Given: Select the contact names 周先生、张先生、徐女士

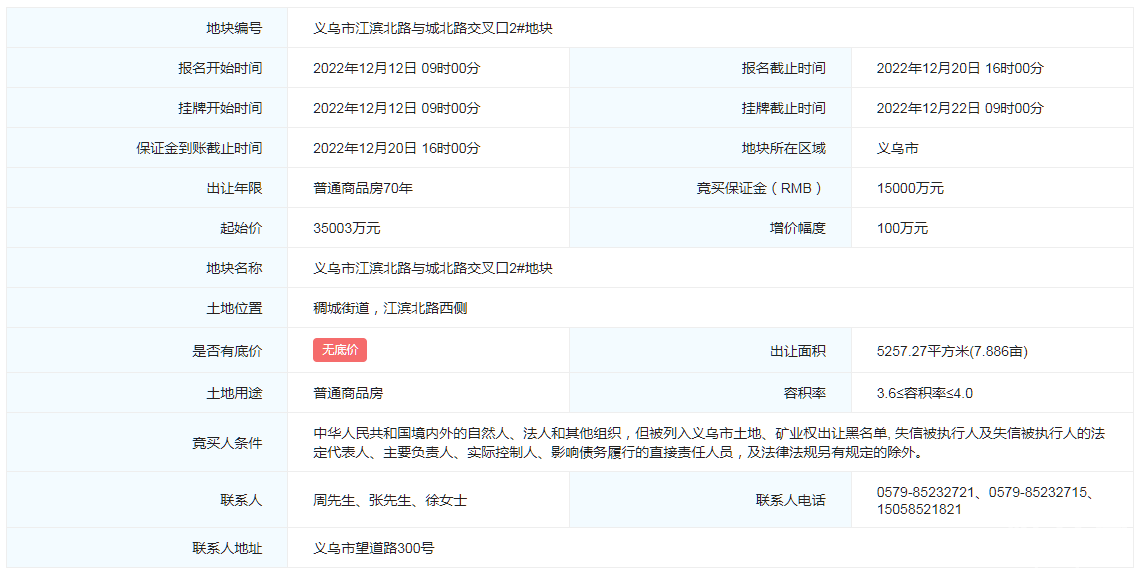Looking at the screenshot, I should click(389, 500).
